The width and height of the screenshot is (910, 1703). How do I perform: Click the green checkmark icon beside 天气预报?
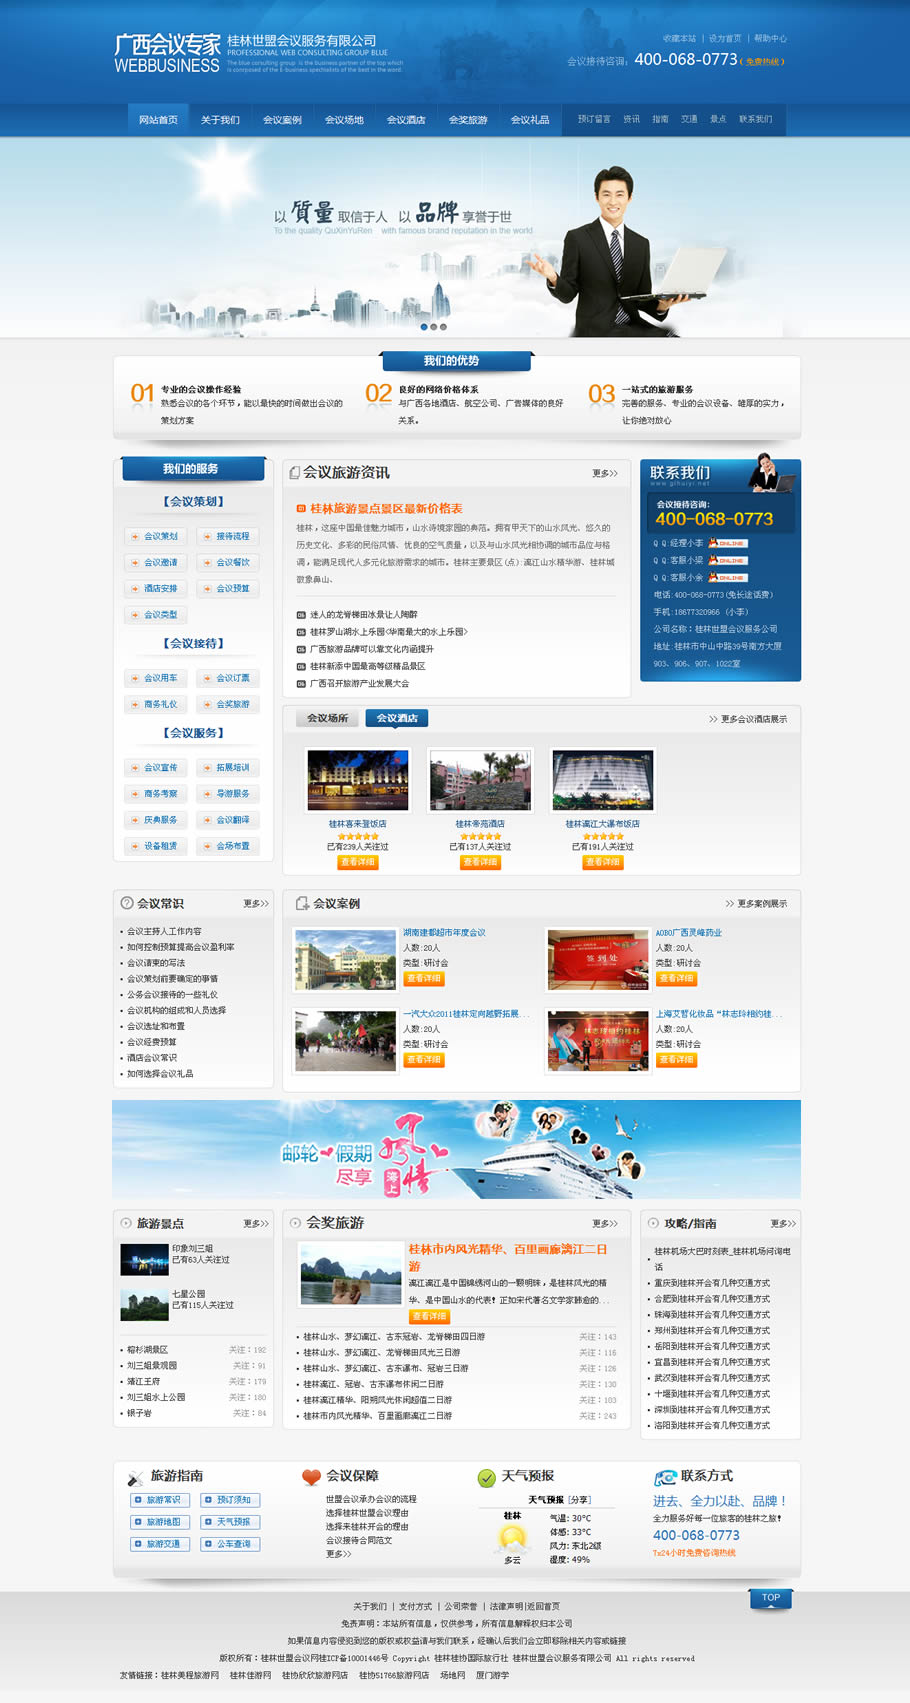(487, 1478)
